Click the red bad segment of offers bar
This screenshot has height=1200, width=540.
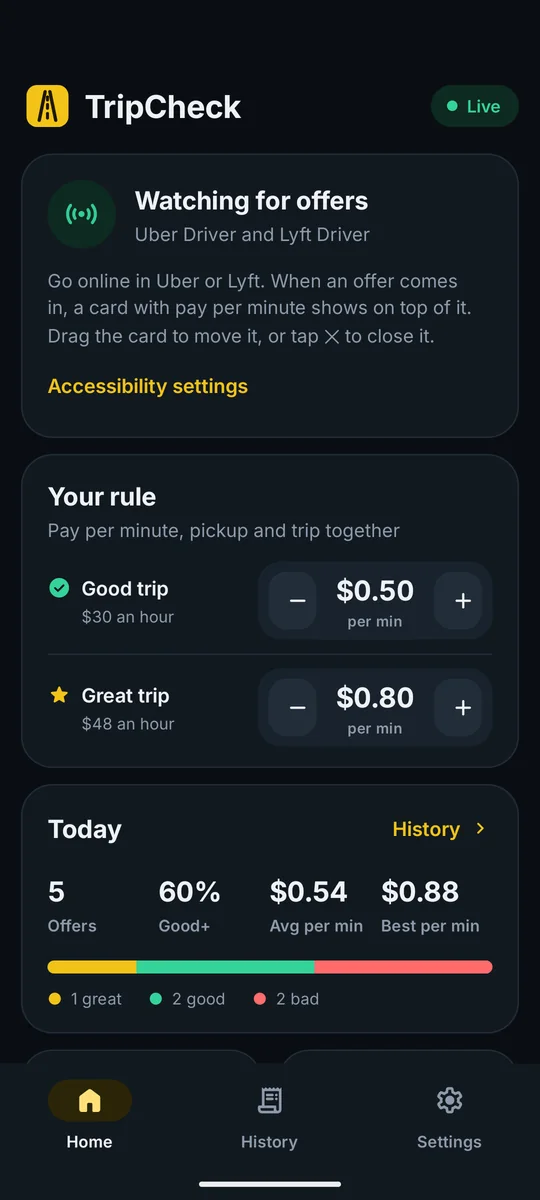[403, 967]
